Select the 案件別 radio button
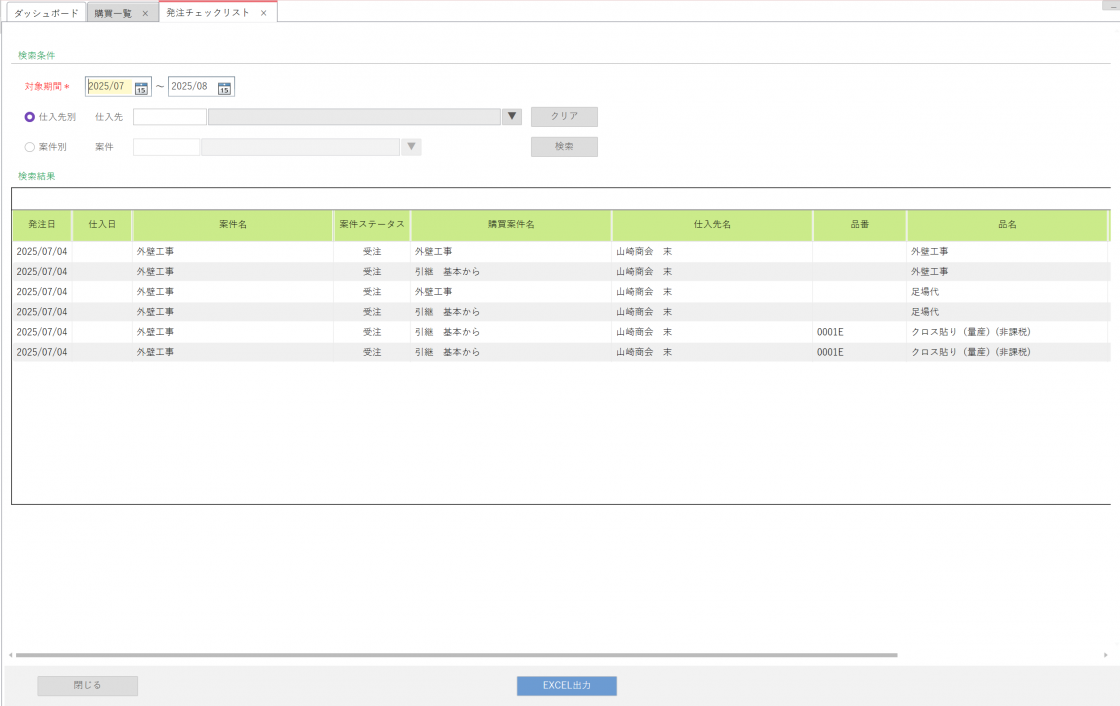 point(30,147)
